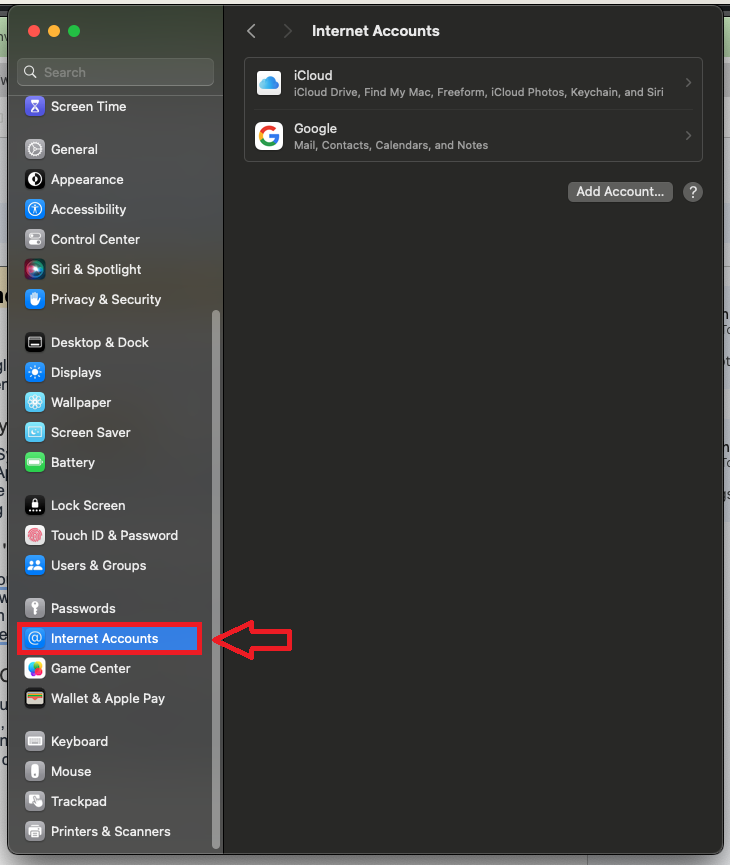Click the Mouse icon
Screen dimensions: 730x865
35,771
